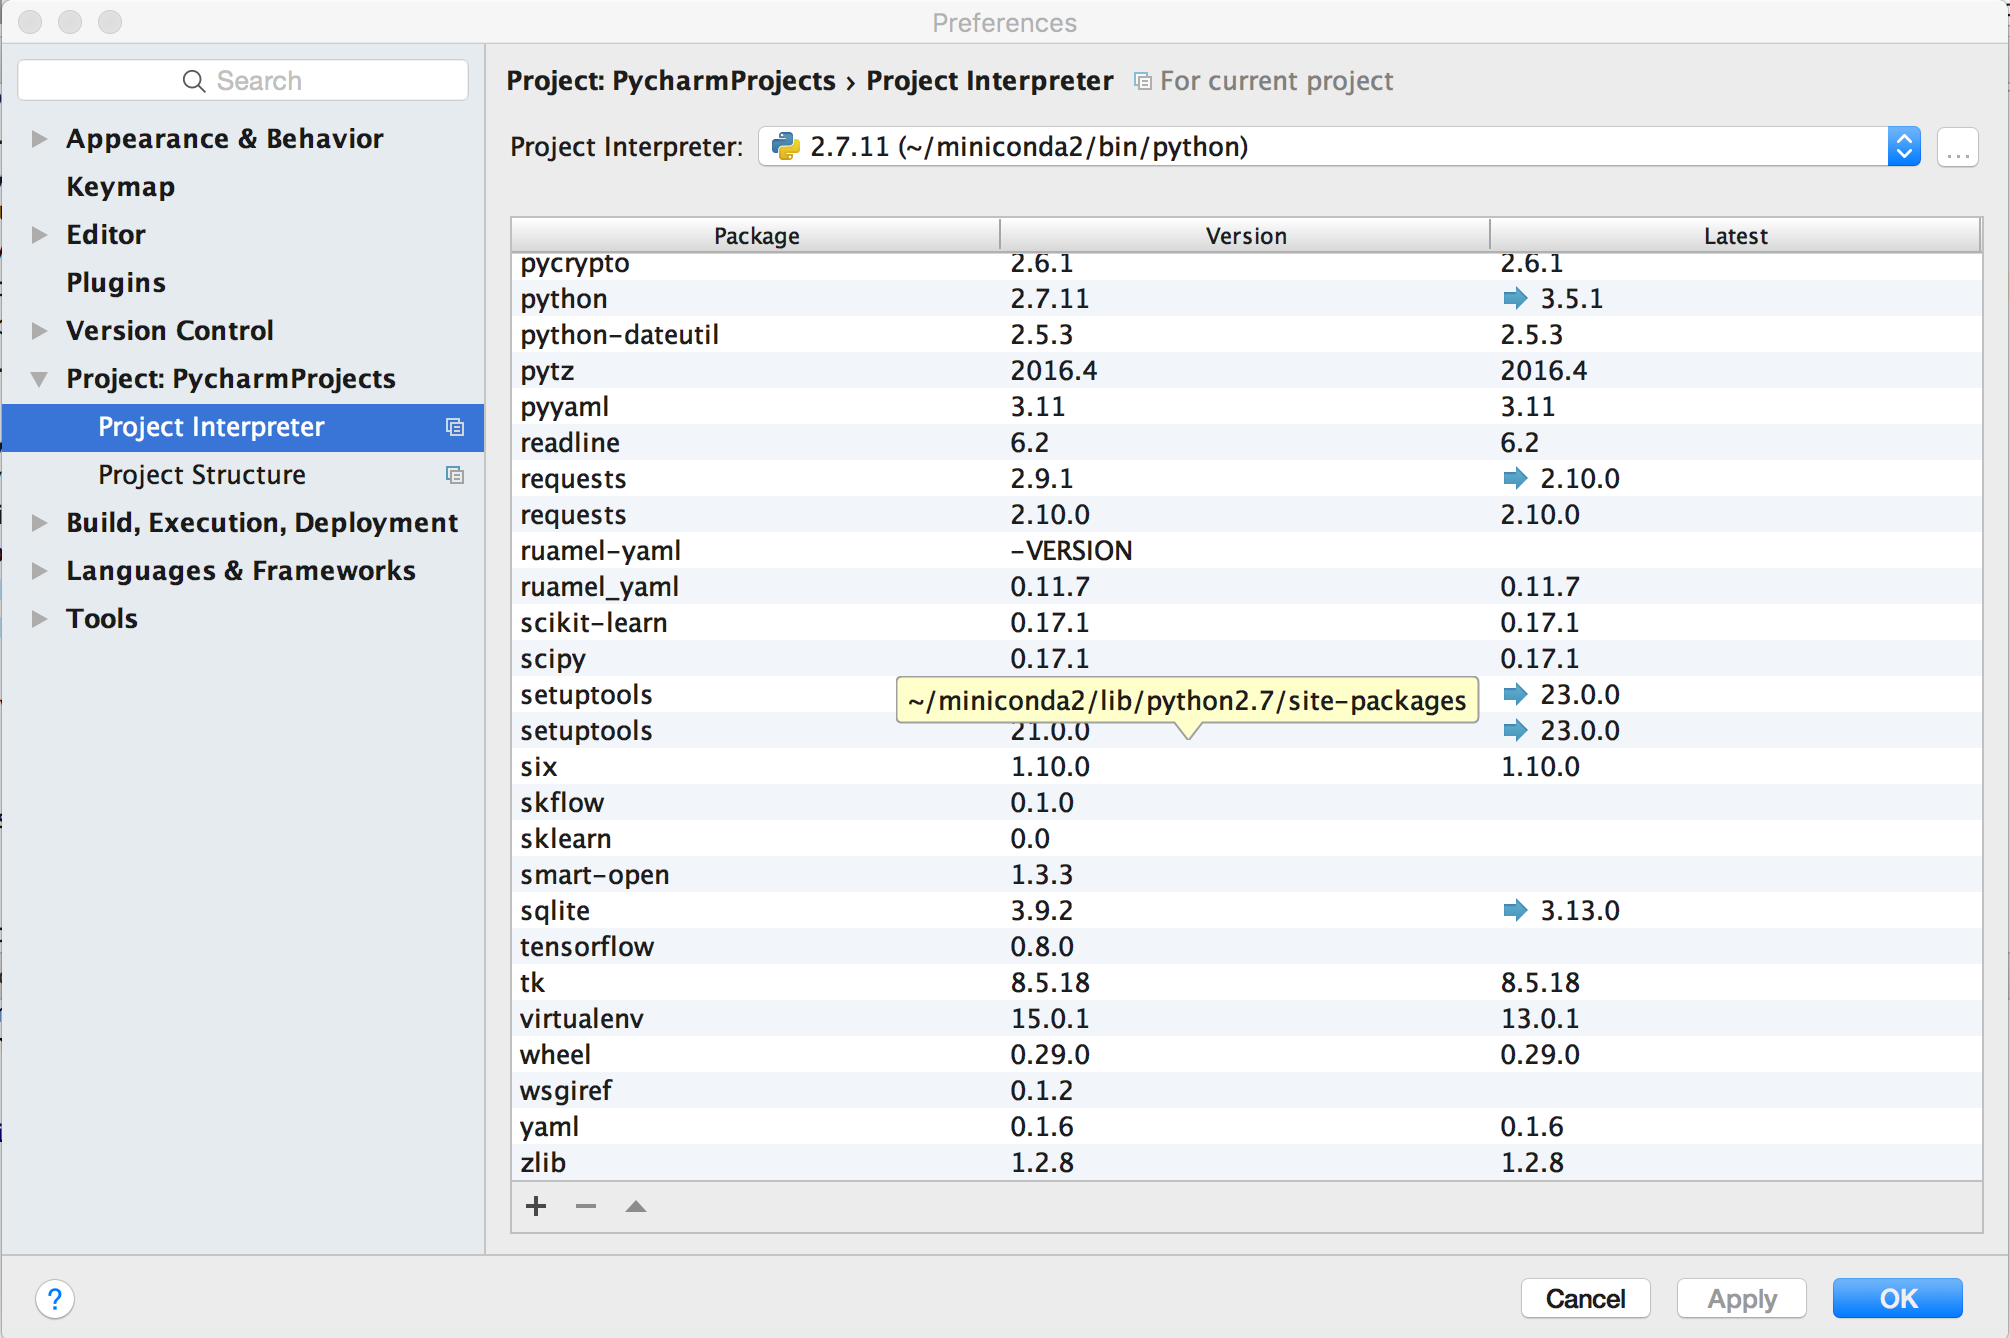Click the ellipsis button beside interpreter field
The width and height of the screenshot is (2010, 1338).
[1957, 148]
